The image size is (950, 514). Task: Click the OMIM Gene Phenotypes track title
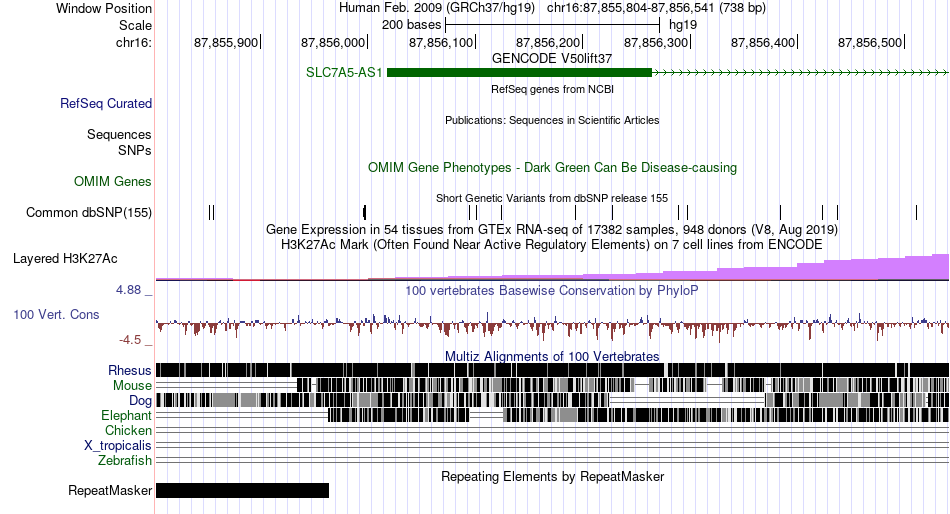pos(552,167)
